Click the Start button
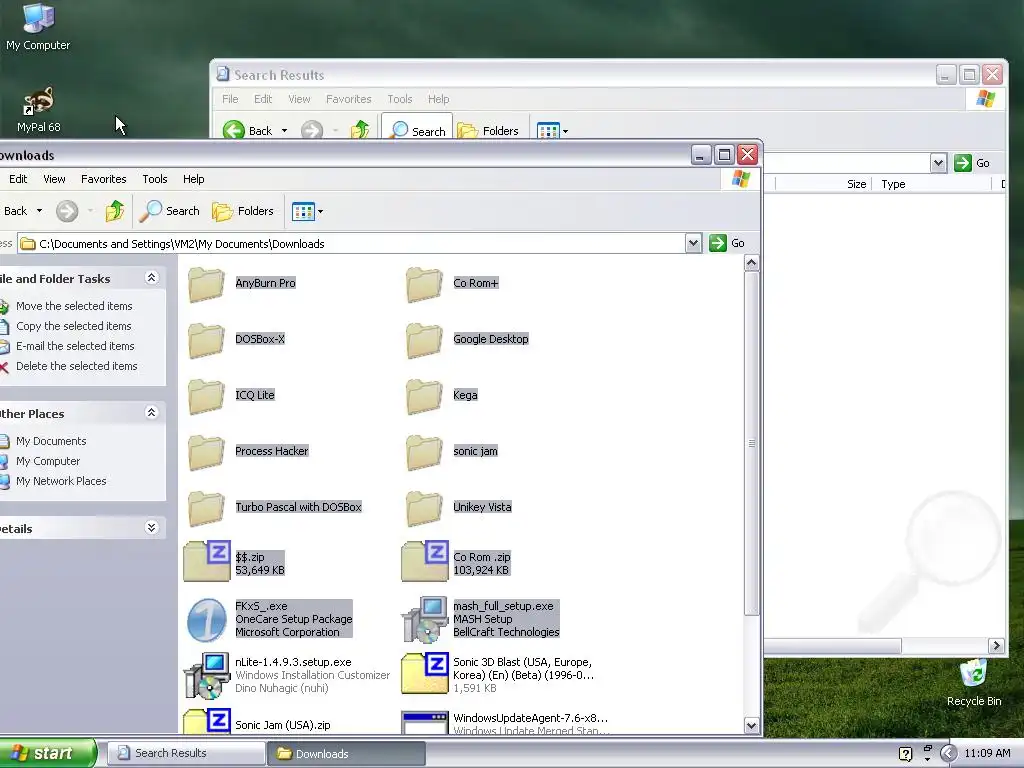Image resolution: width=1024 pixels, height=768 pixels. (47, 753)
